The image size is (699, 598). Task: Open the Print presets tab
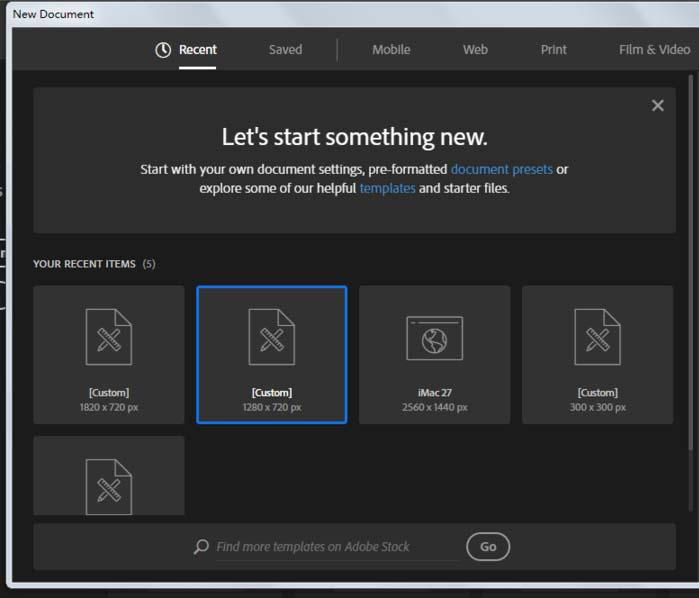tap(554, 49)
